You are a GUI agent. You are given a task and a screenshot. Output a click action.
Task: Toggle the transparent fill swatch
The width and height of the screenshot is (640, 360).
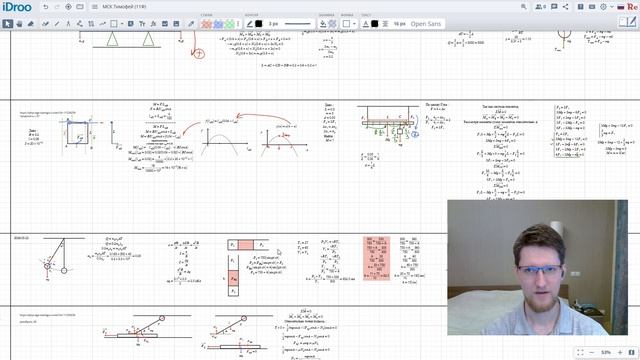(332, 24)
